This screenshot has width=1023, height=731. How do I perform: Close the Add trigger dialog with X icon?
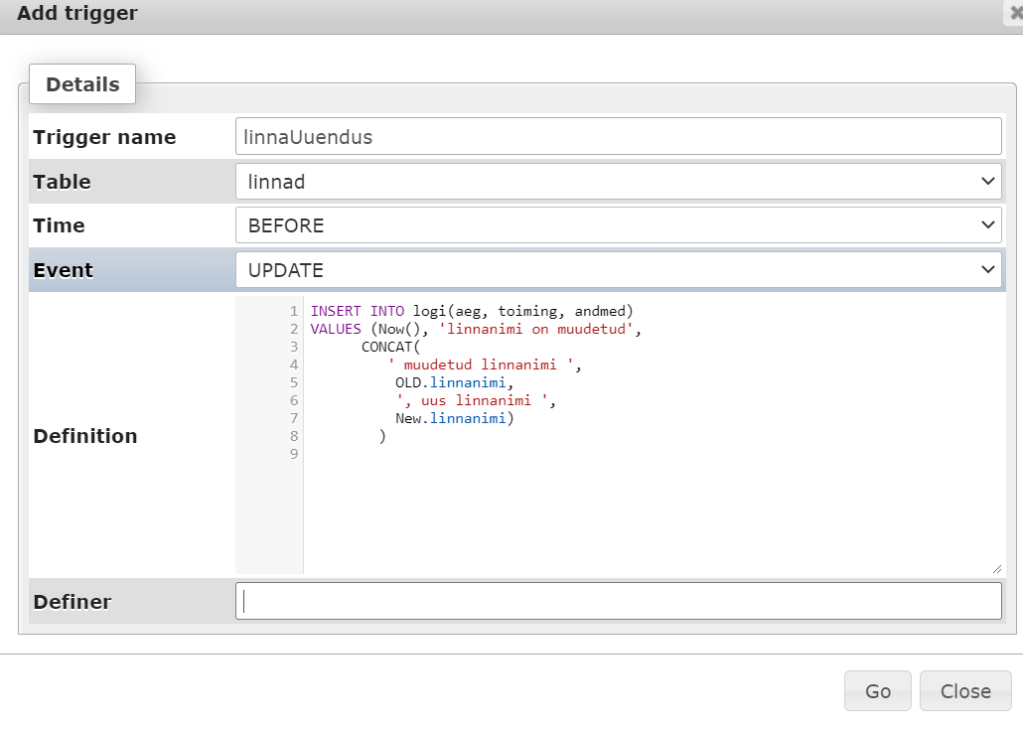(x=1016, y=14)
